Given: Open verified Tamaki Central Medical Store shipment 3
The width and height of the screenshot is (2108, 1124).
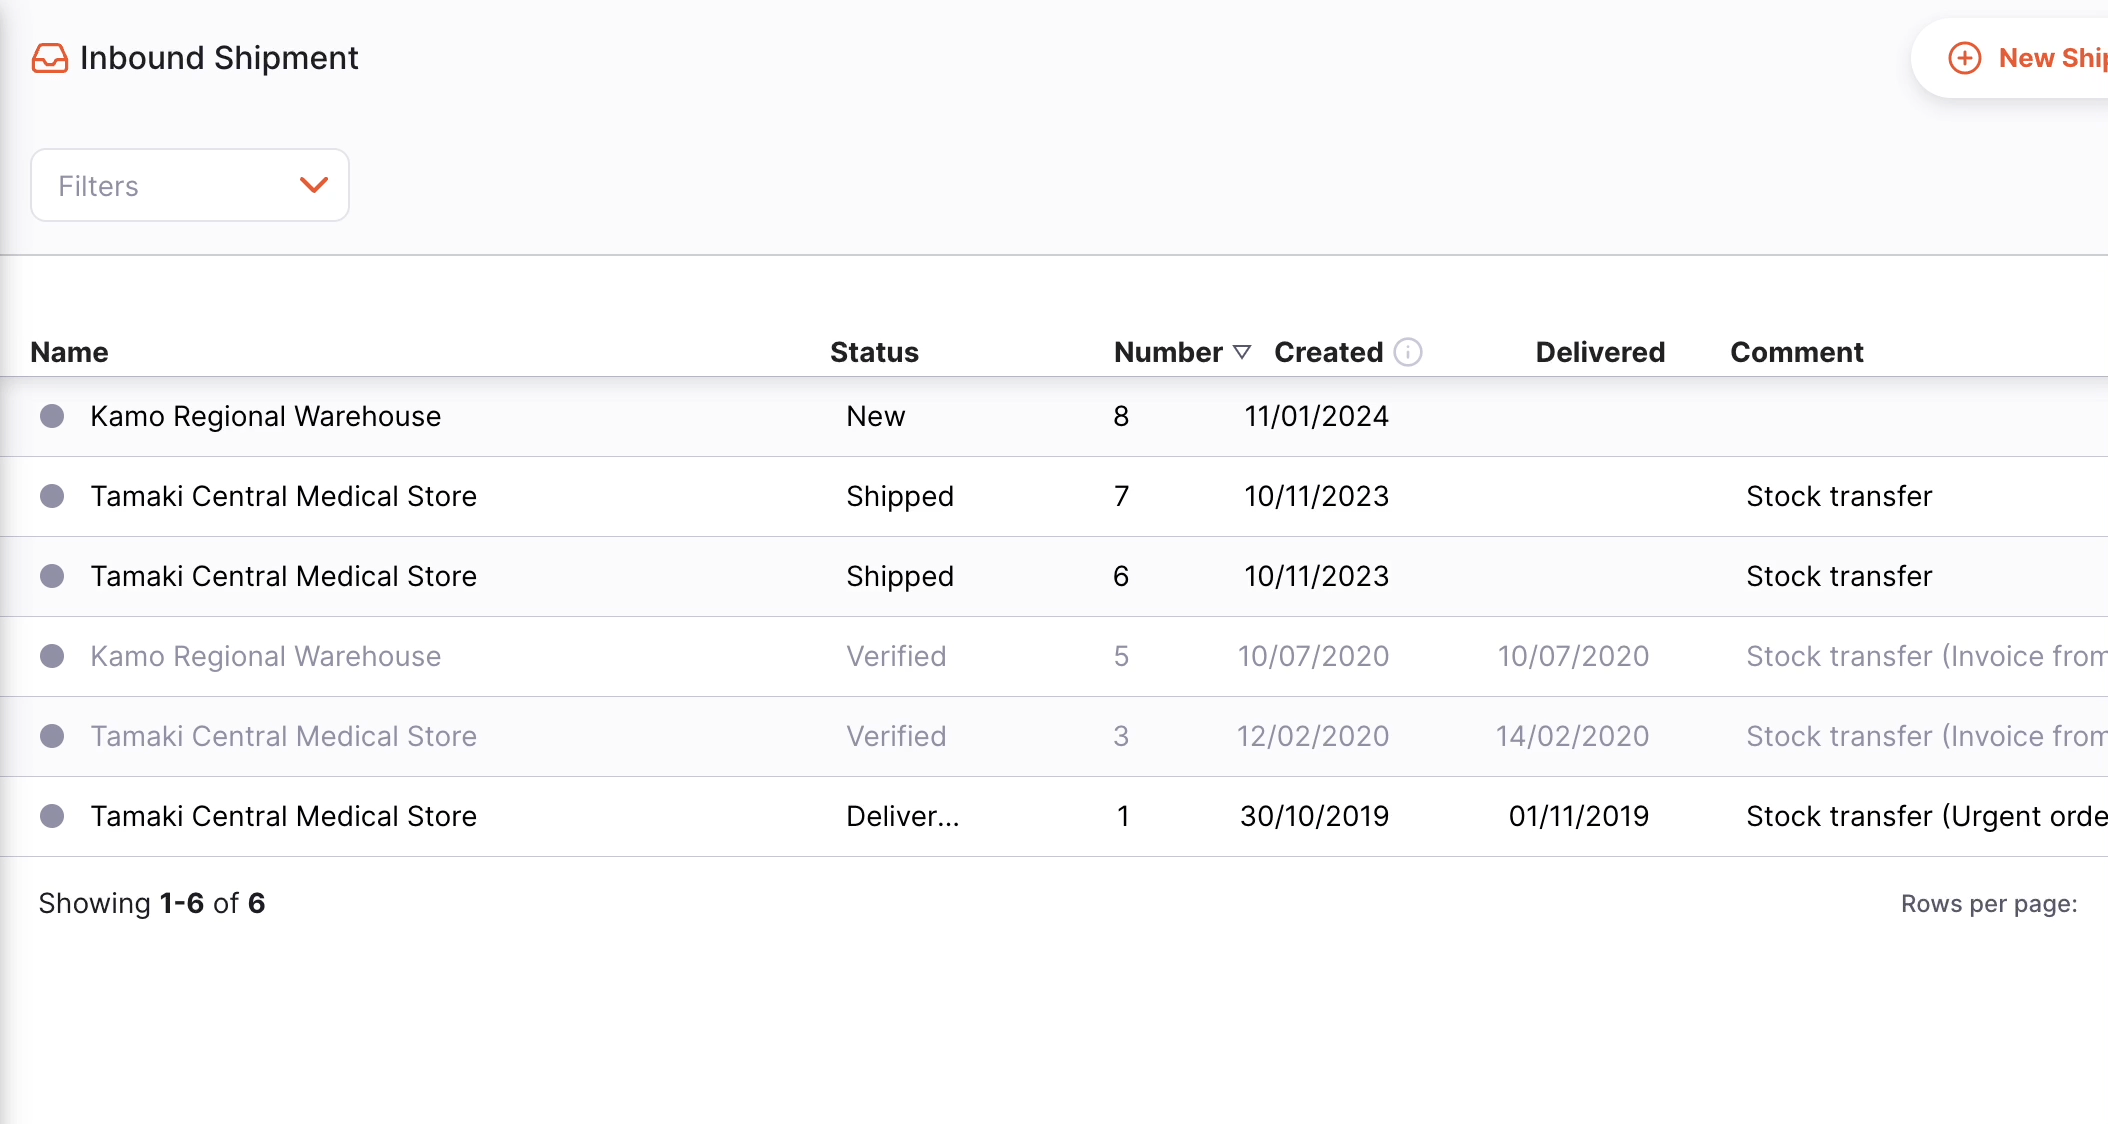Looking at the screenshot, I should click(x=284, y=736).
